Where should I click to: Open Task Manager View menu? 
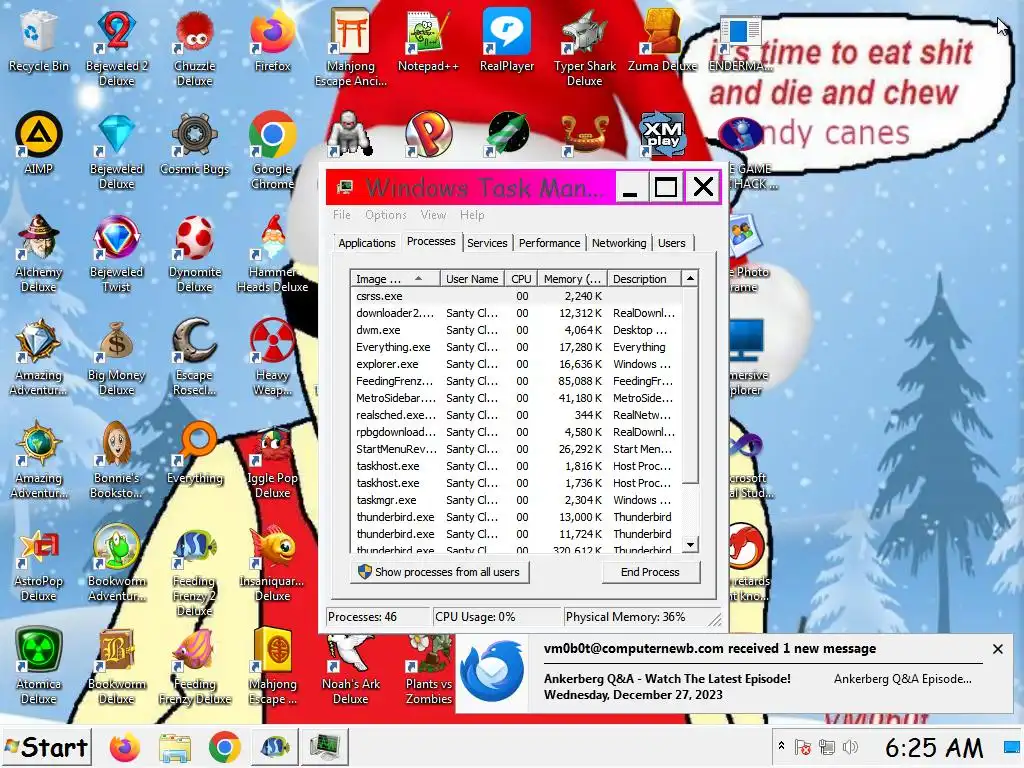point(433,215)
